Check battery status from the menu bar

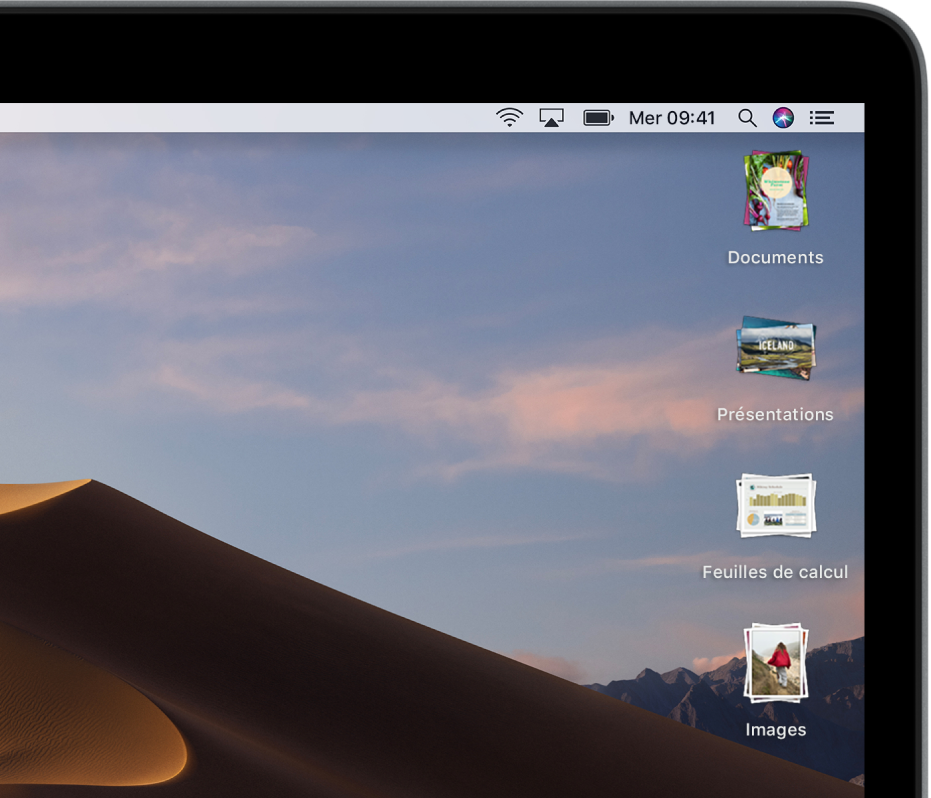tap(598, 117)
